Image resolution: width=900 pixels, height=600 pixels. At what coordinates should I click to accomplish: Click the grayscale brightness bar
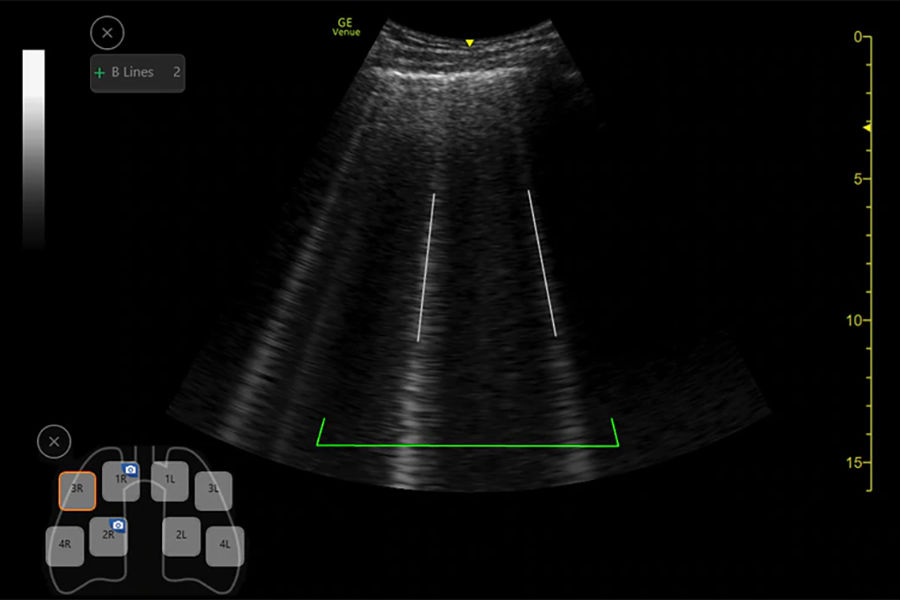[x=33, y=148]
